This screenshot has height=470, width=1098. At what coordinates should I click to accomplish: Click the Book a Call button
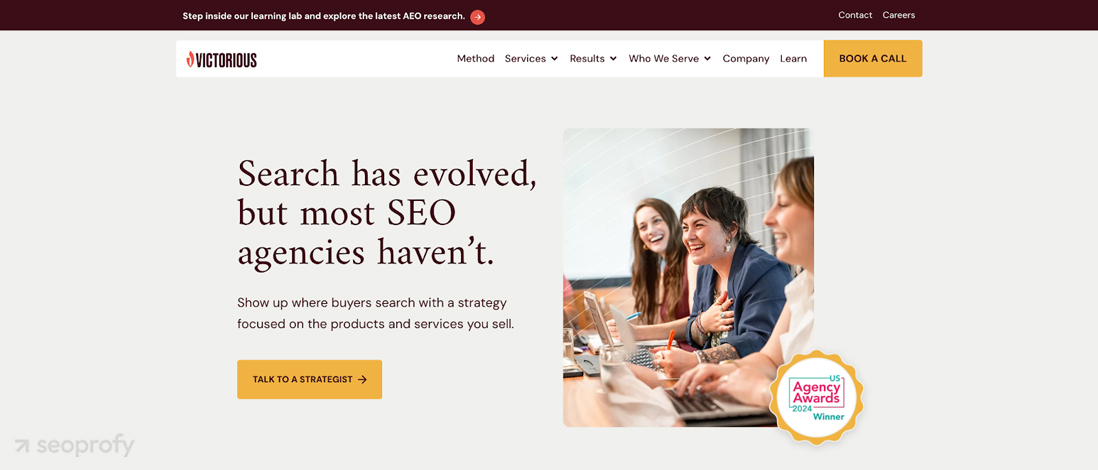click(873, 58)
